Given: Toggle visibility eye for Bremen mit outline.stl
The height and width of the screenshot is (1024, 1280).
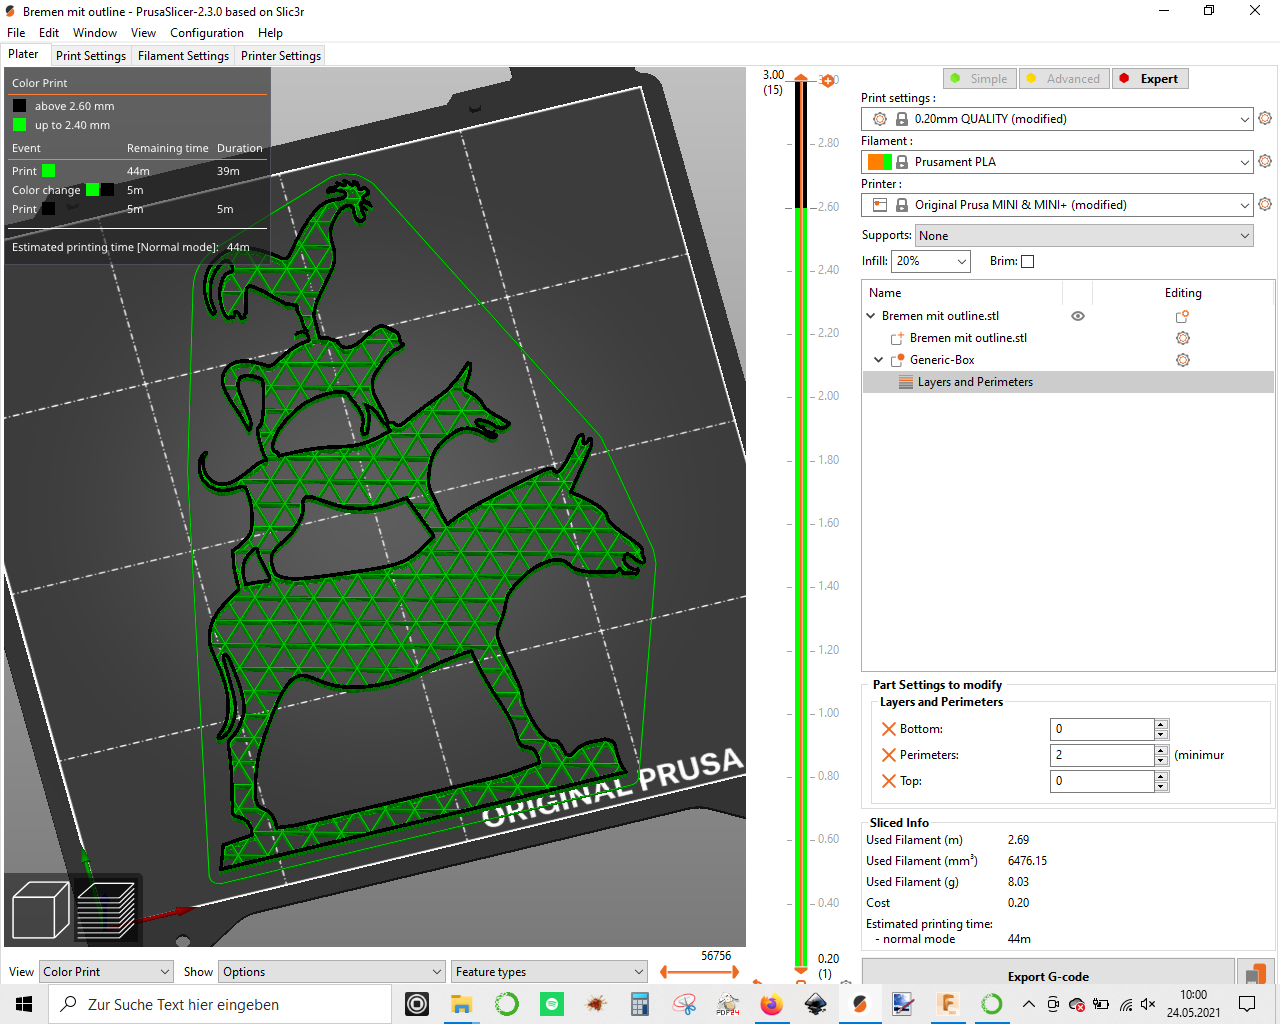Looking at the screenshot, I should click(1078, 316).
